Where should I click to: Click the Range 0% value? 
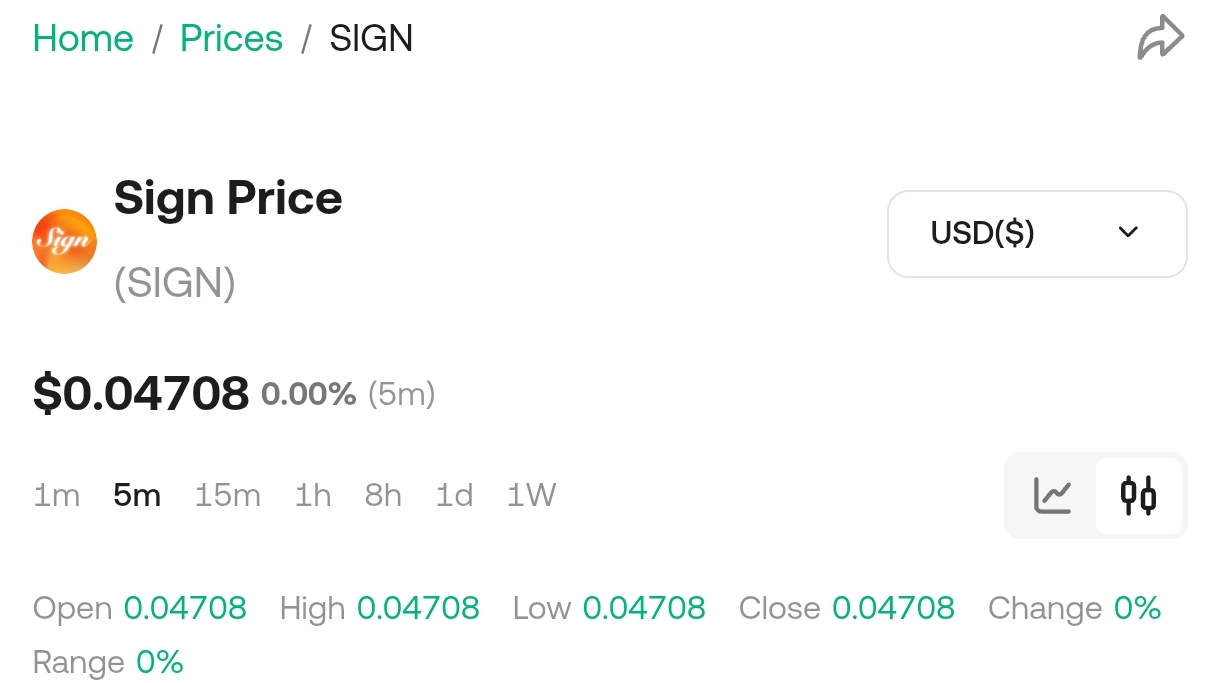coord(160,662)
